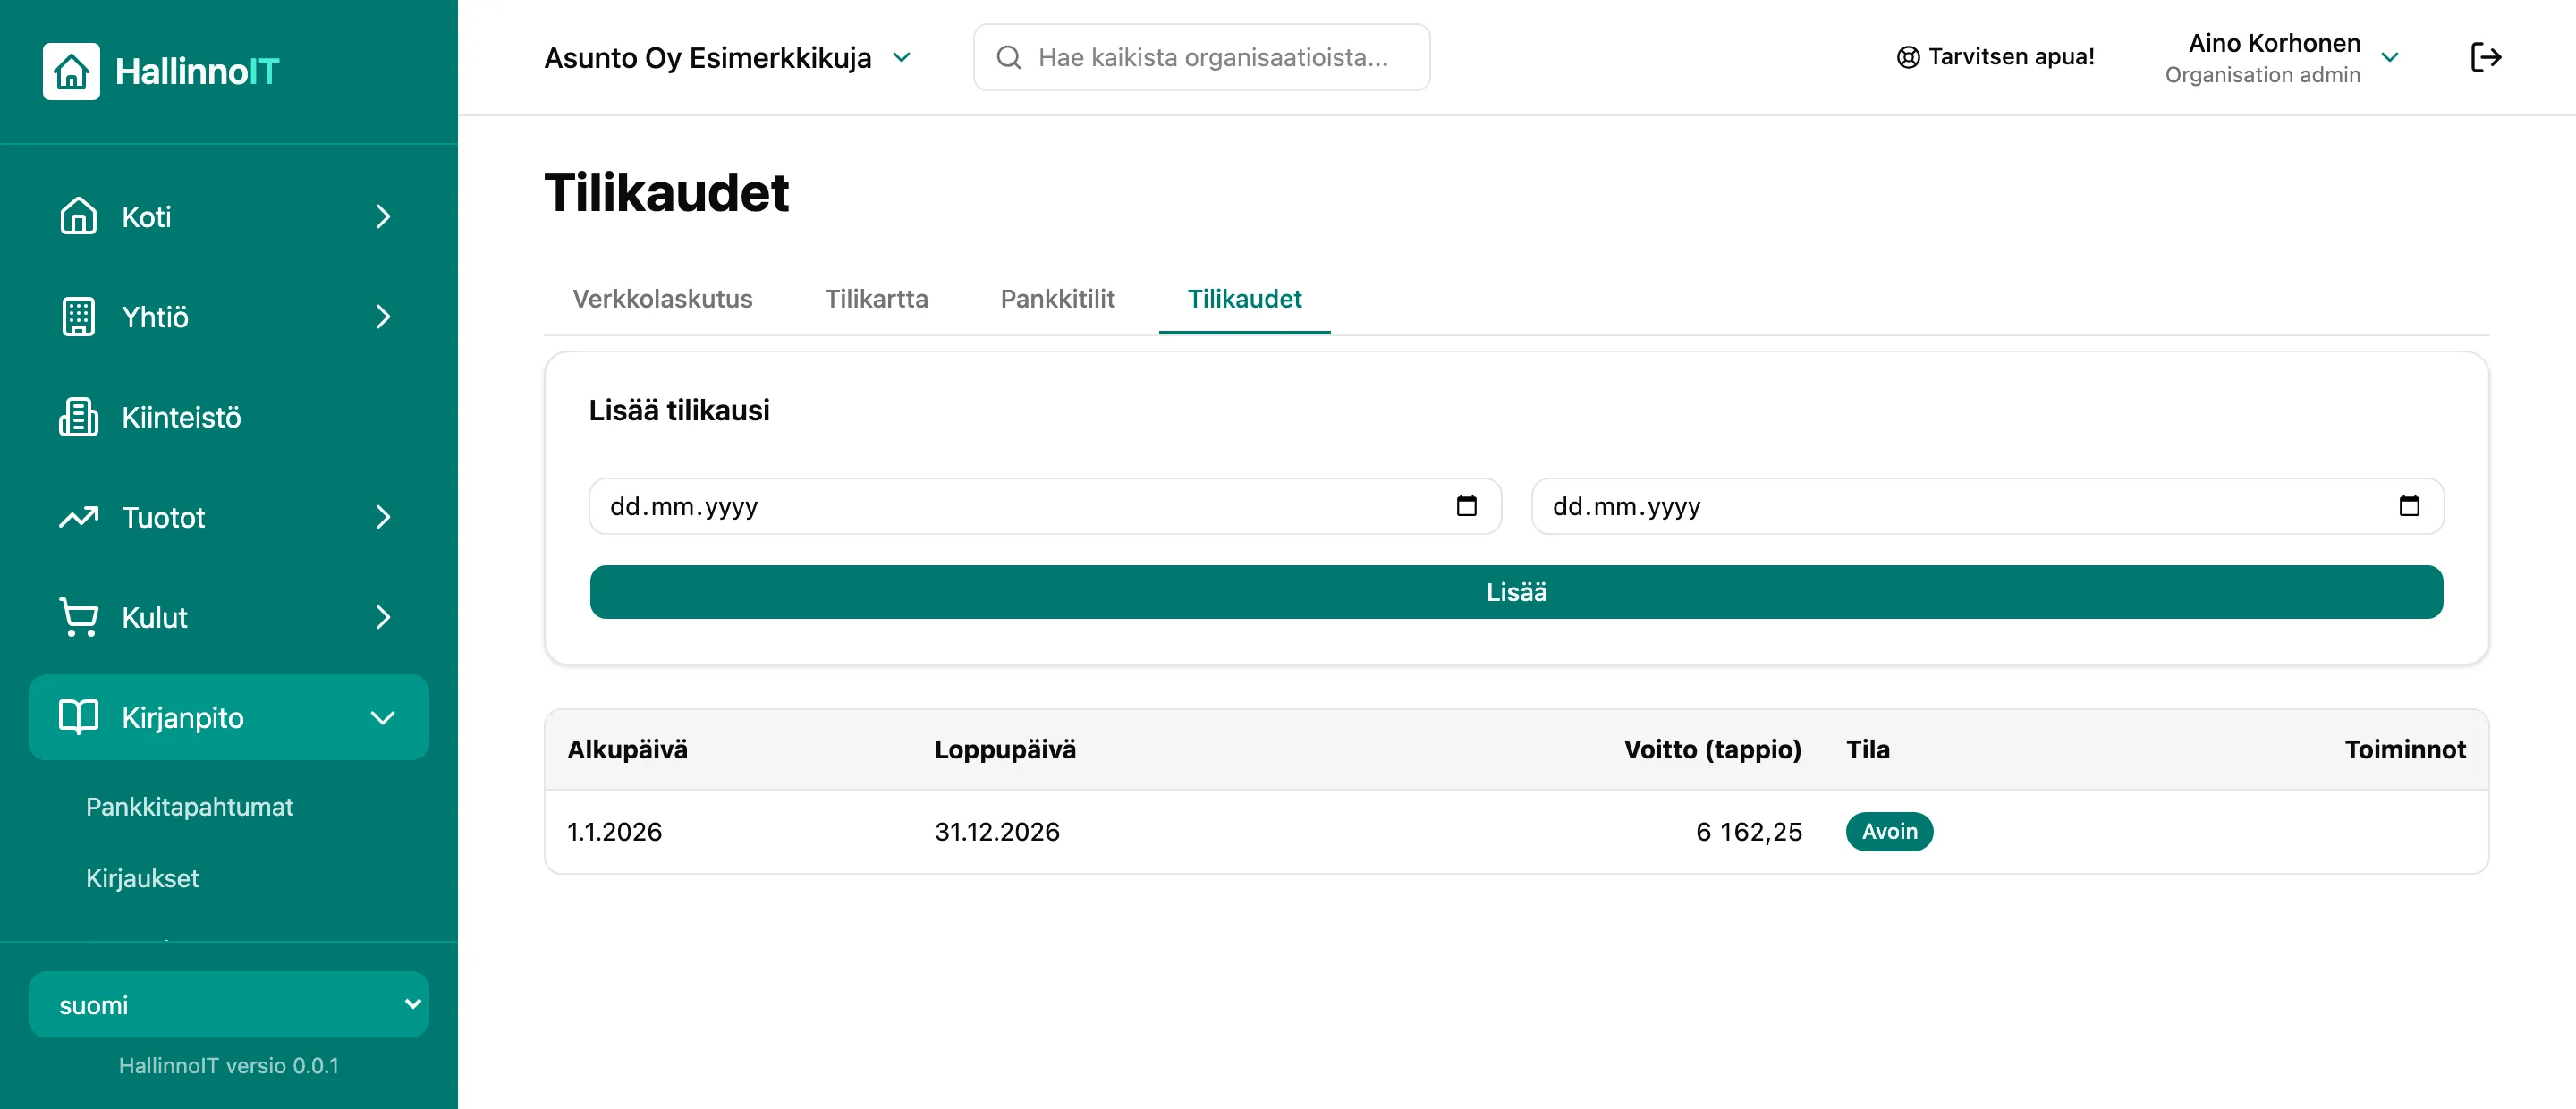The image size is (2576, 1109).
Task: Open the suomi language dropdown
Action: [x=229, y=1004]
